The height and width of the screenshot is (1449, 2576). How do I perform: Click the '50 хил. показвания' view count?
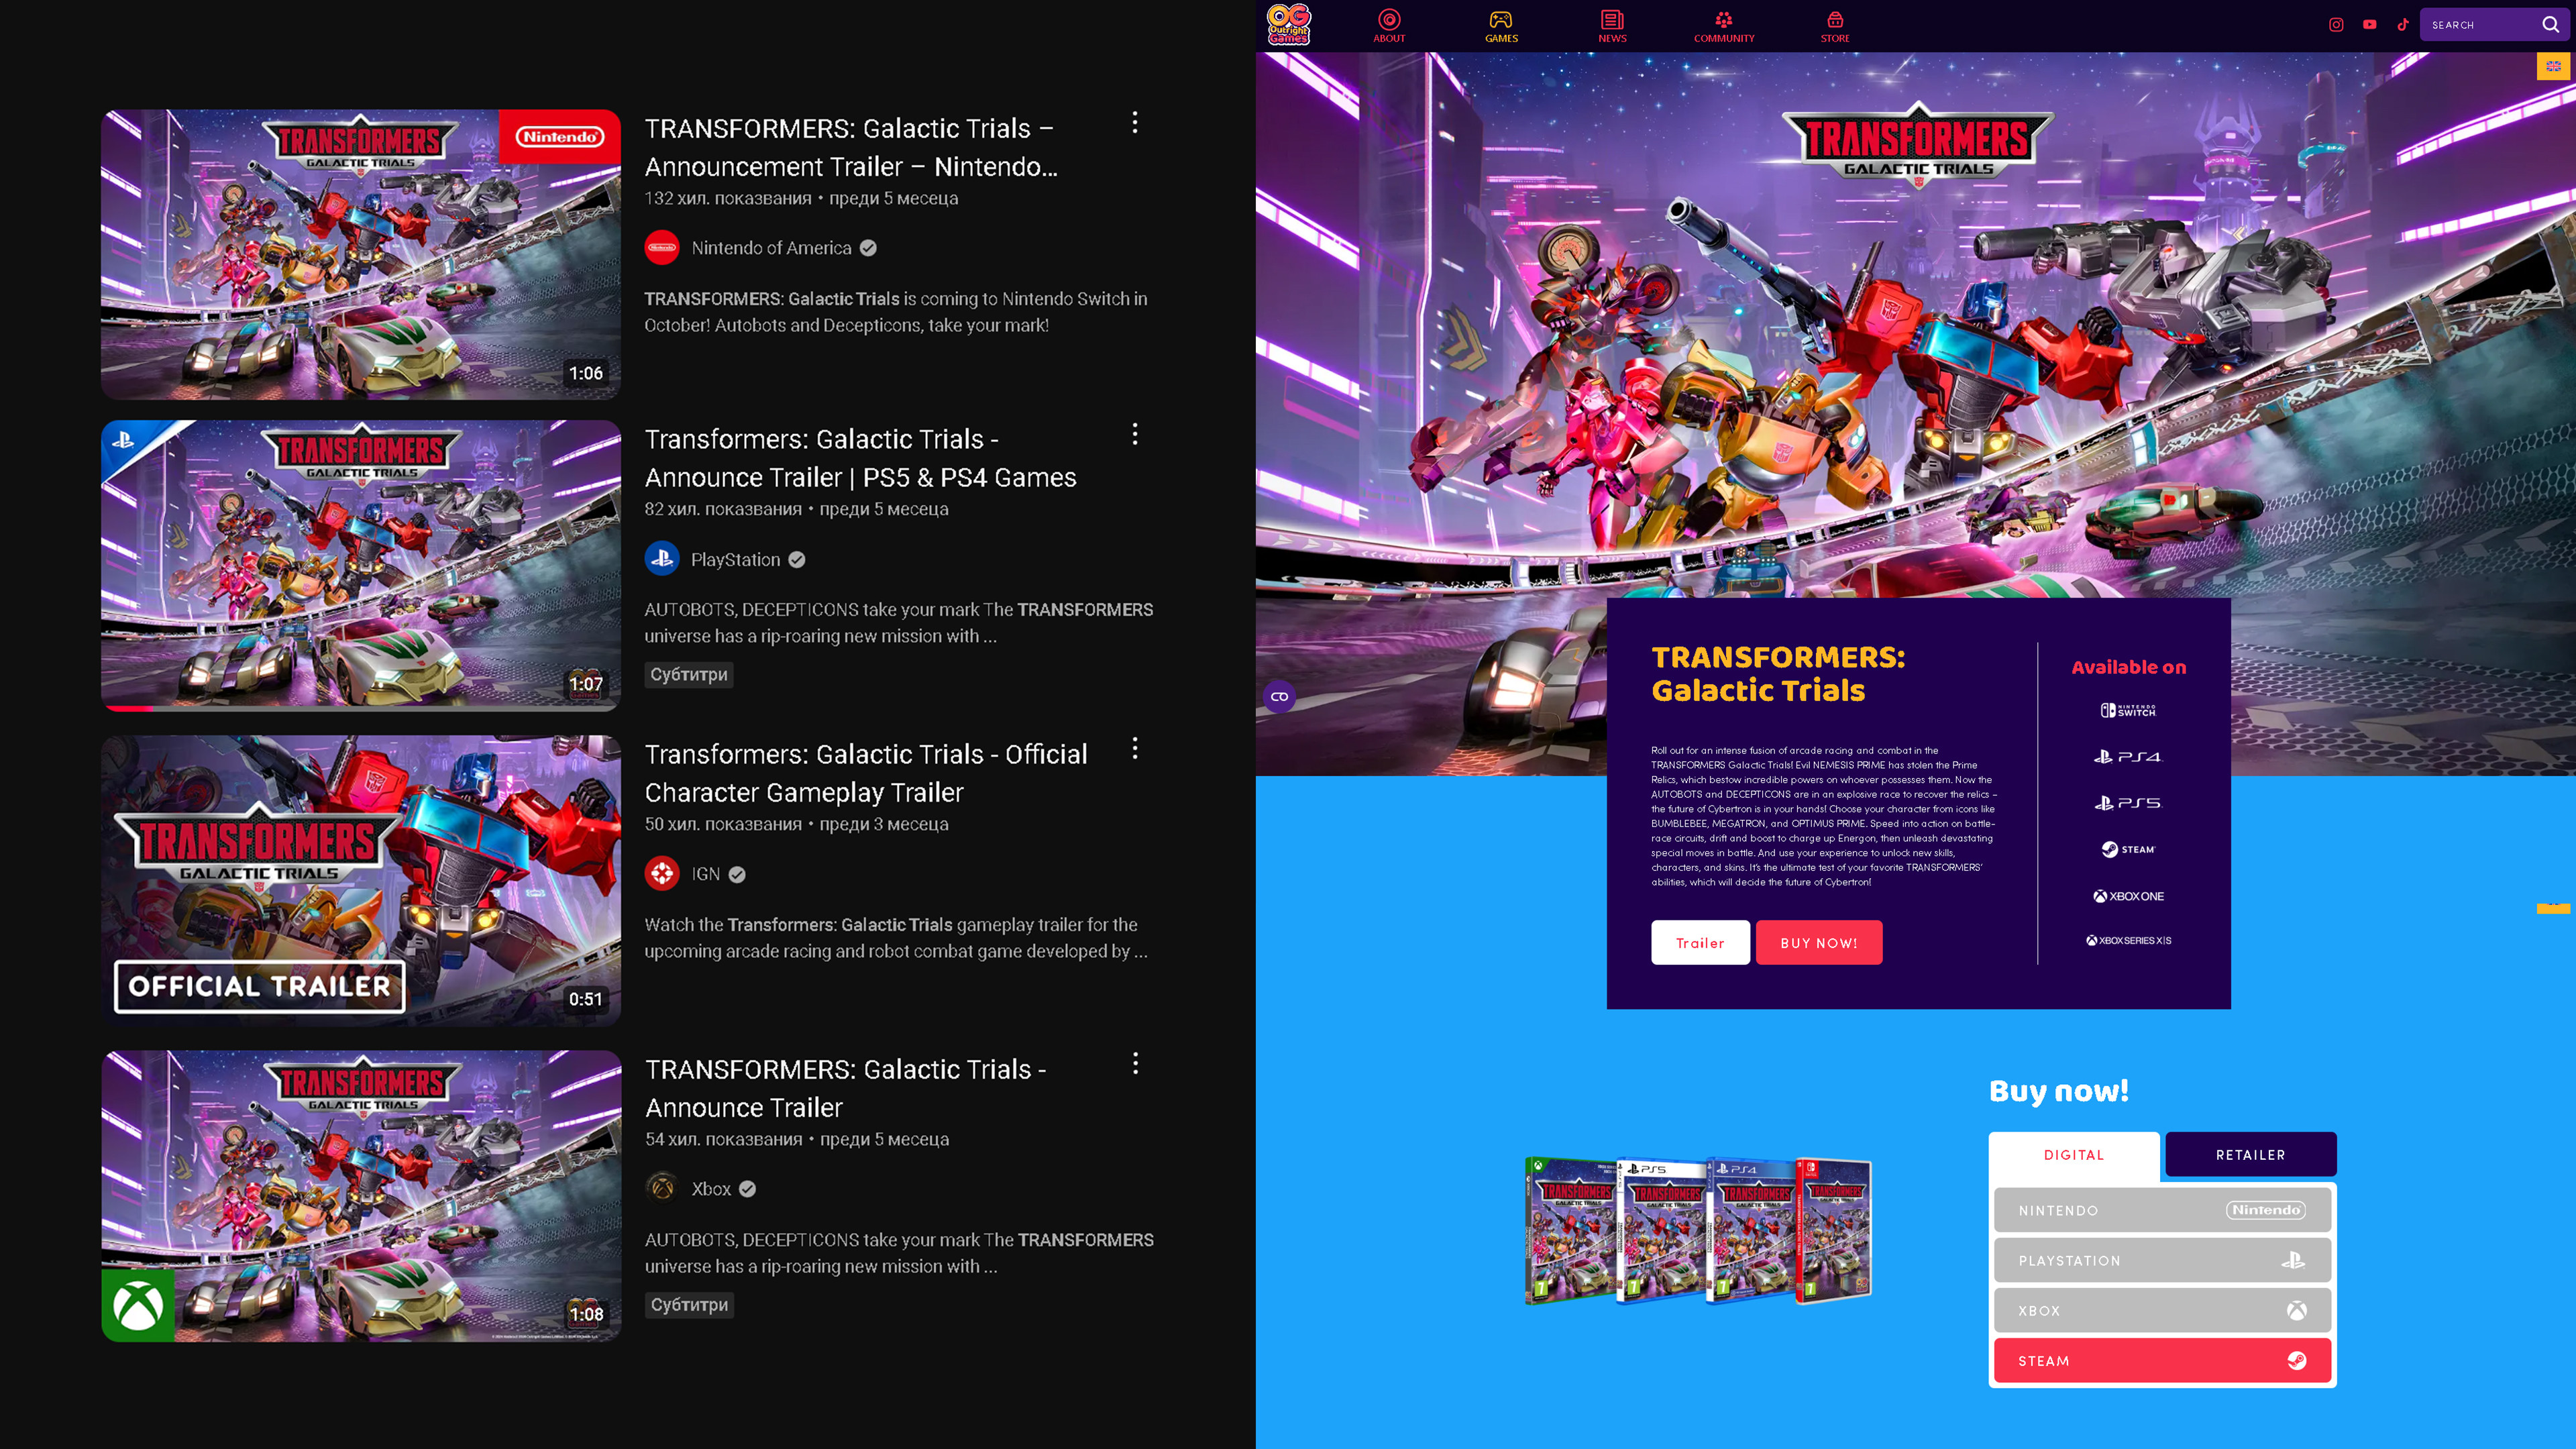coord(723,824)
